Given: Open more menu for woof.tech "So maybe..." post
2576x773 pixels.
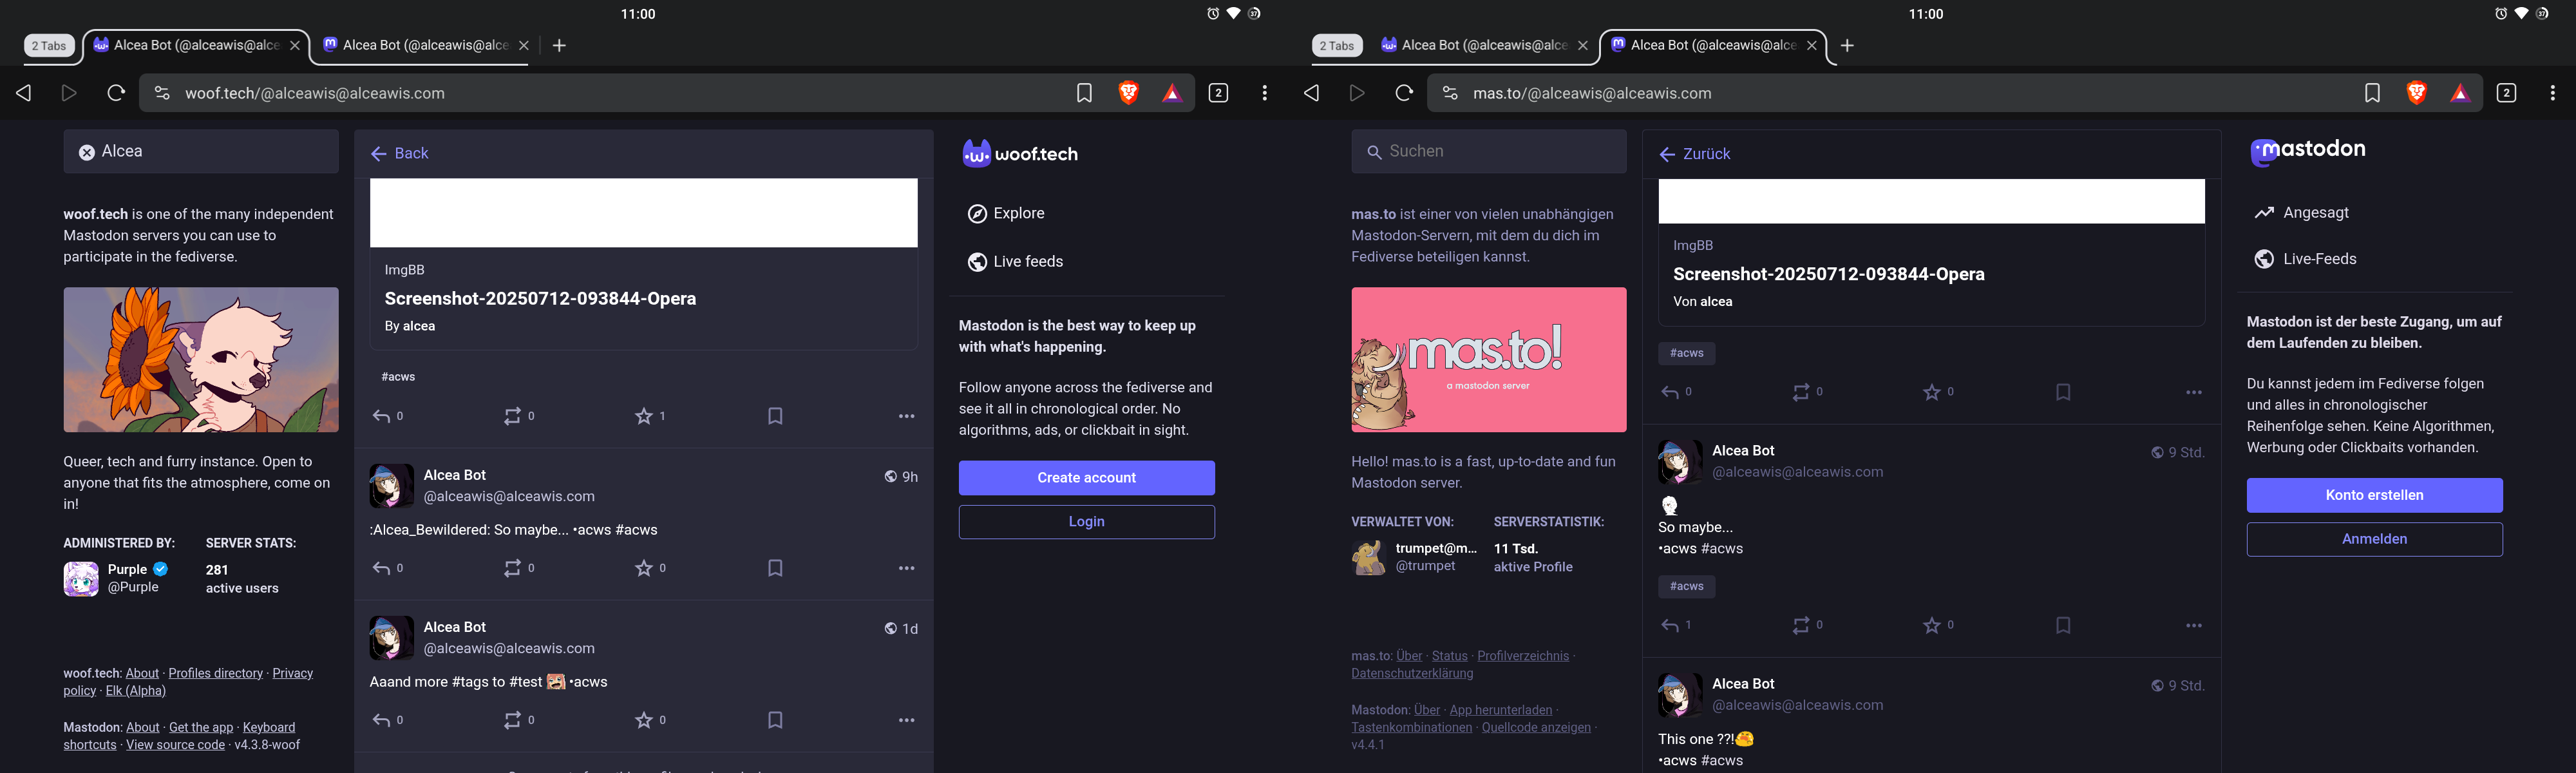Looking at the screenshot, I should [x=906, y=568].
